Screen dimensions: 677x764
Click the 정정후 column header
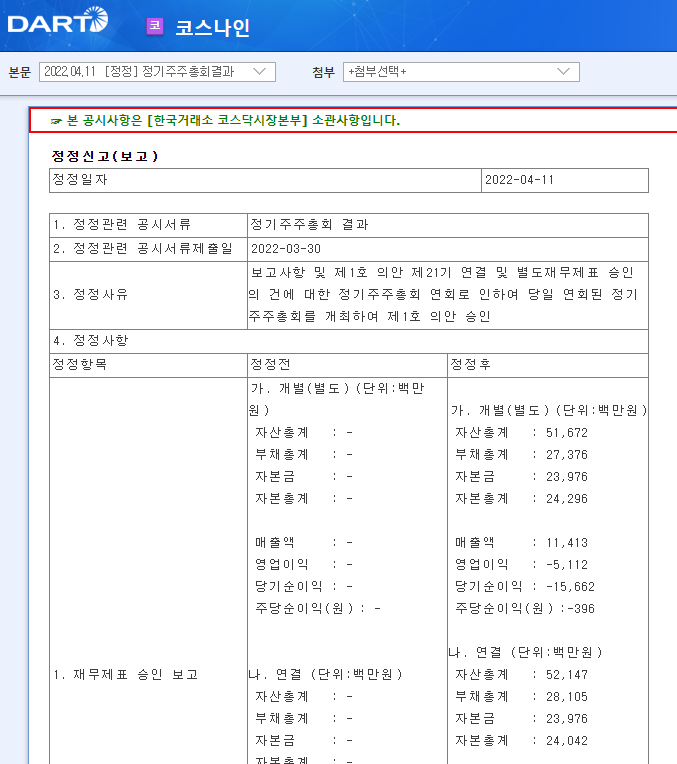[x=547, y=365]
